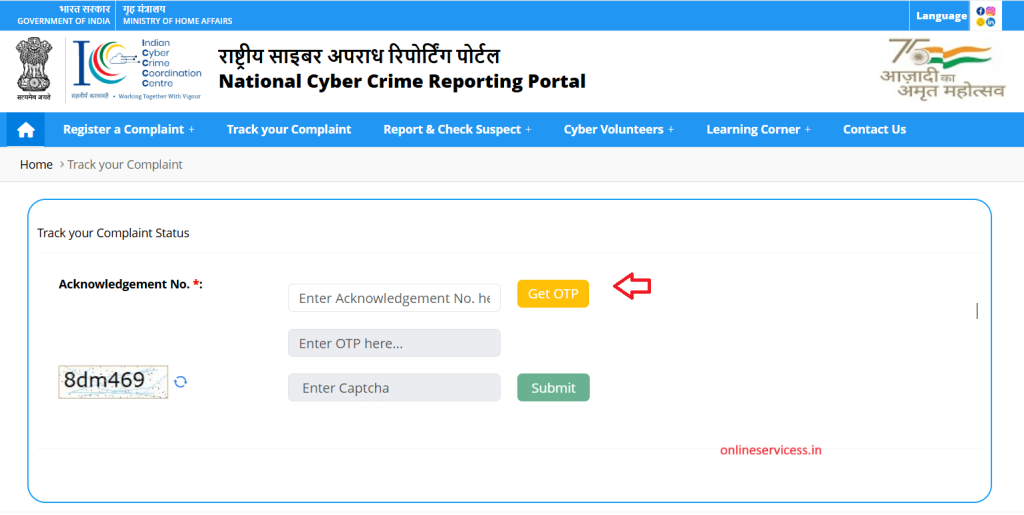Click the Track your Complaint Status heading
The image size is (1024, 515).
point(113,233)
